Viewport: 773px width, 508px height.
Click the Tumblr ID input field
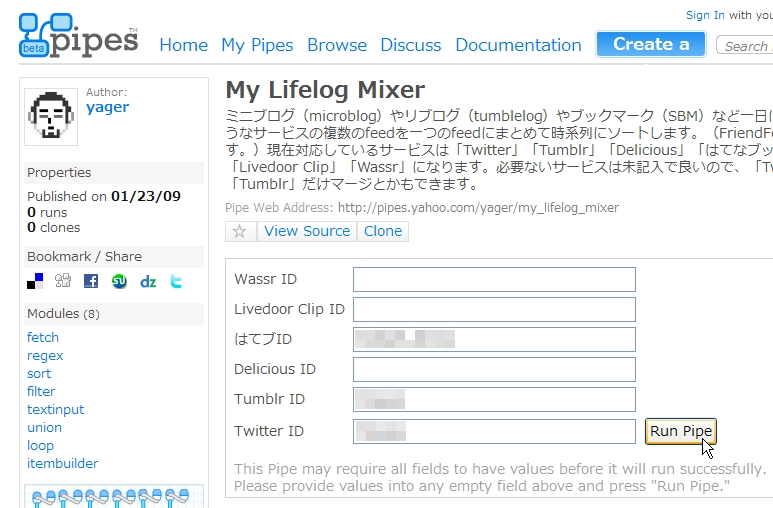[494, 399]
